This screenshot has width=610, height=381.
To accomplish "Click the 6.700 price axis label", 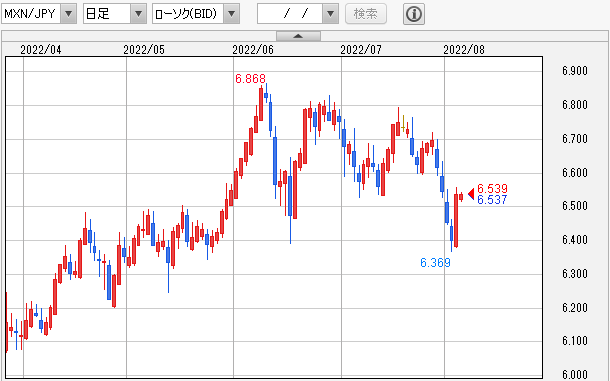I will [575, 139].
